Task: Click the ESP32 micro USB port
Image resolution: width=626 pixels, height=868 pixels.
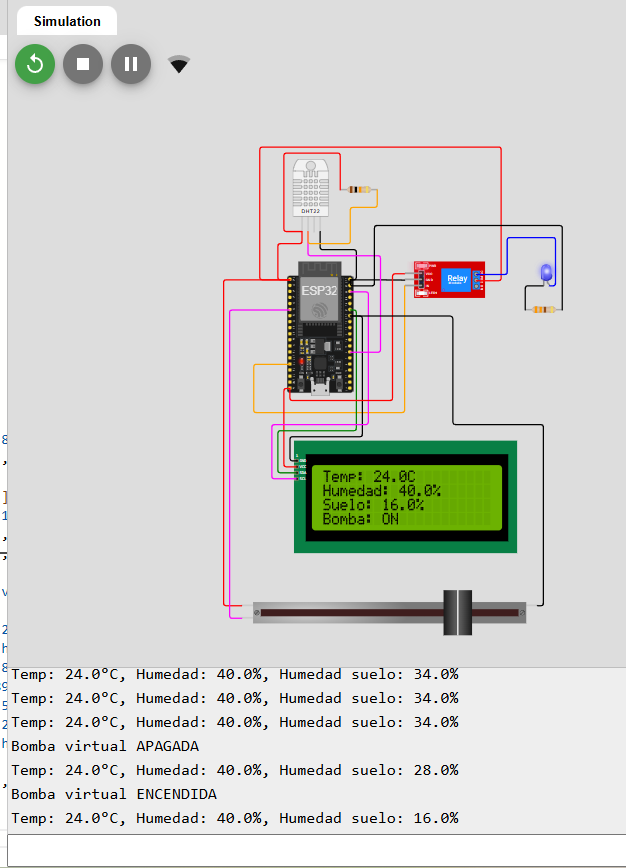Action: click(320, 389)
